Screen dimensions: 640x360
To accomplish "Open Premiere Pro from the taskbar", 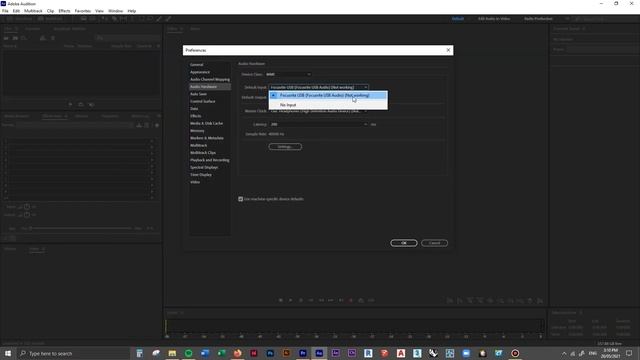I will pos(303,353).
